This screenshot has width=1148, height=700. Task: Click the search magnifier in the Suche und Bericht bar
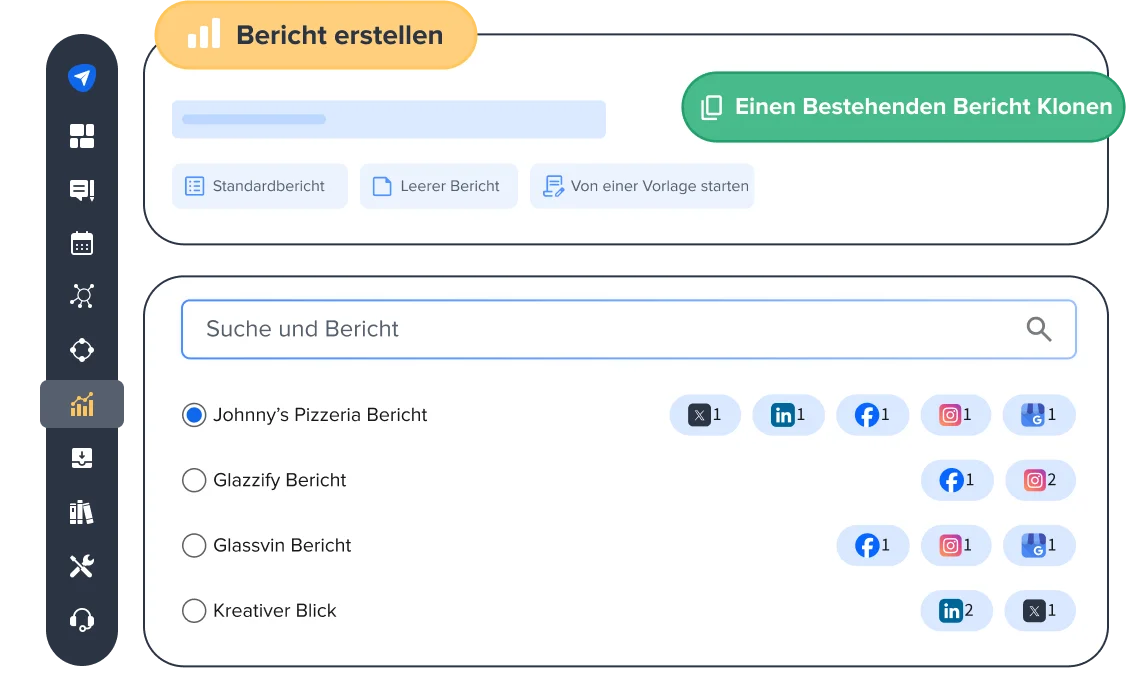point(1037,328)
